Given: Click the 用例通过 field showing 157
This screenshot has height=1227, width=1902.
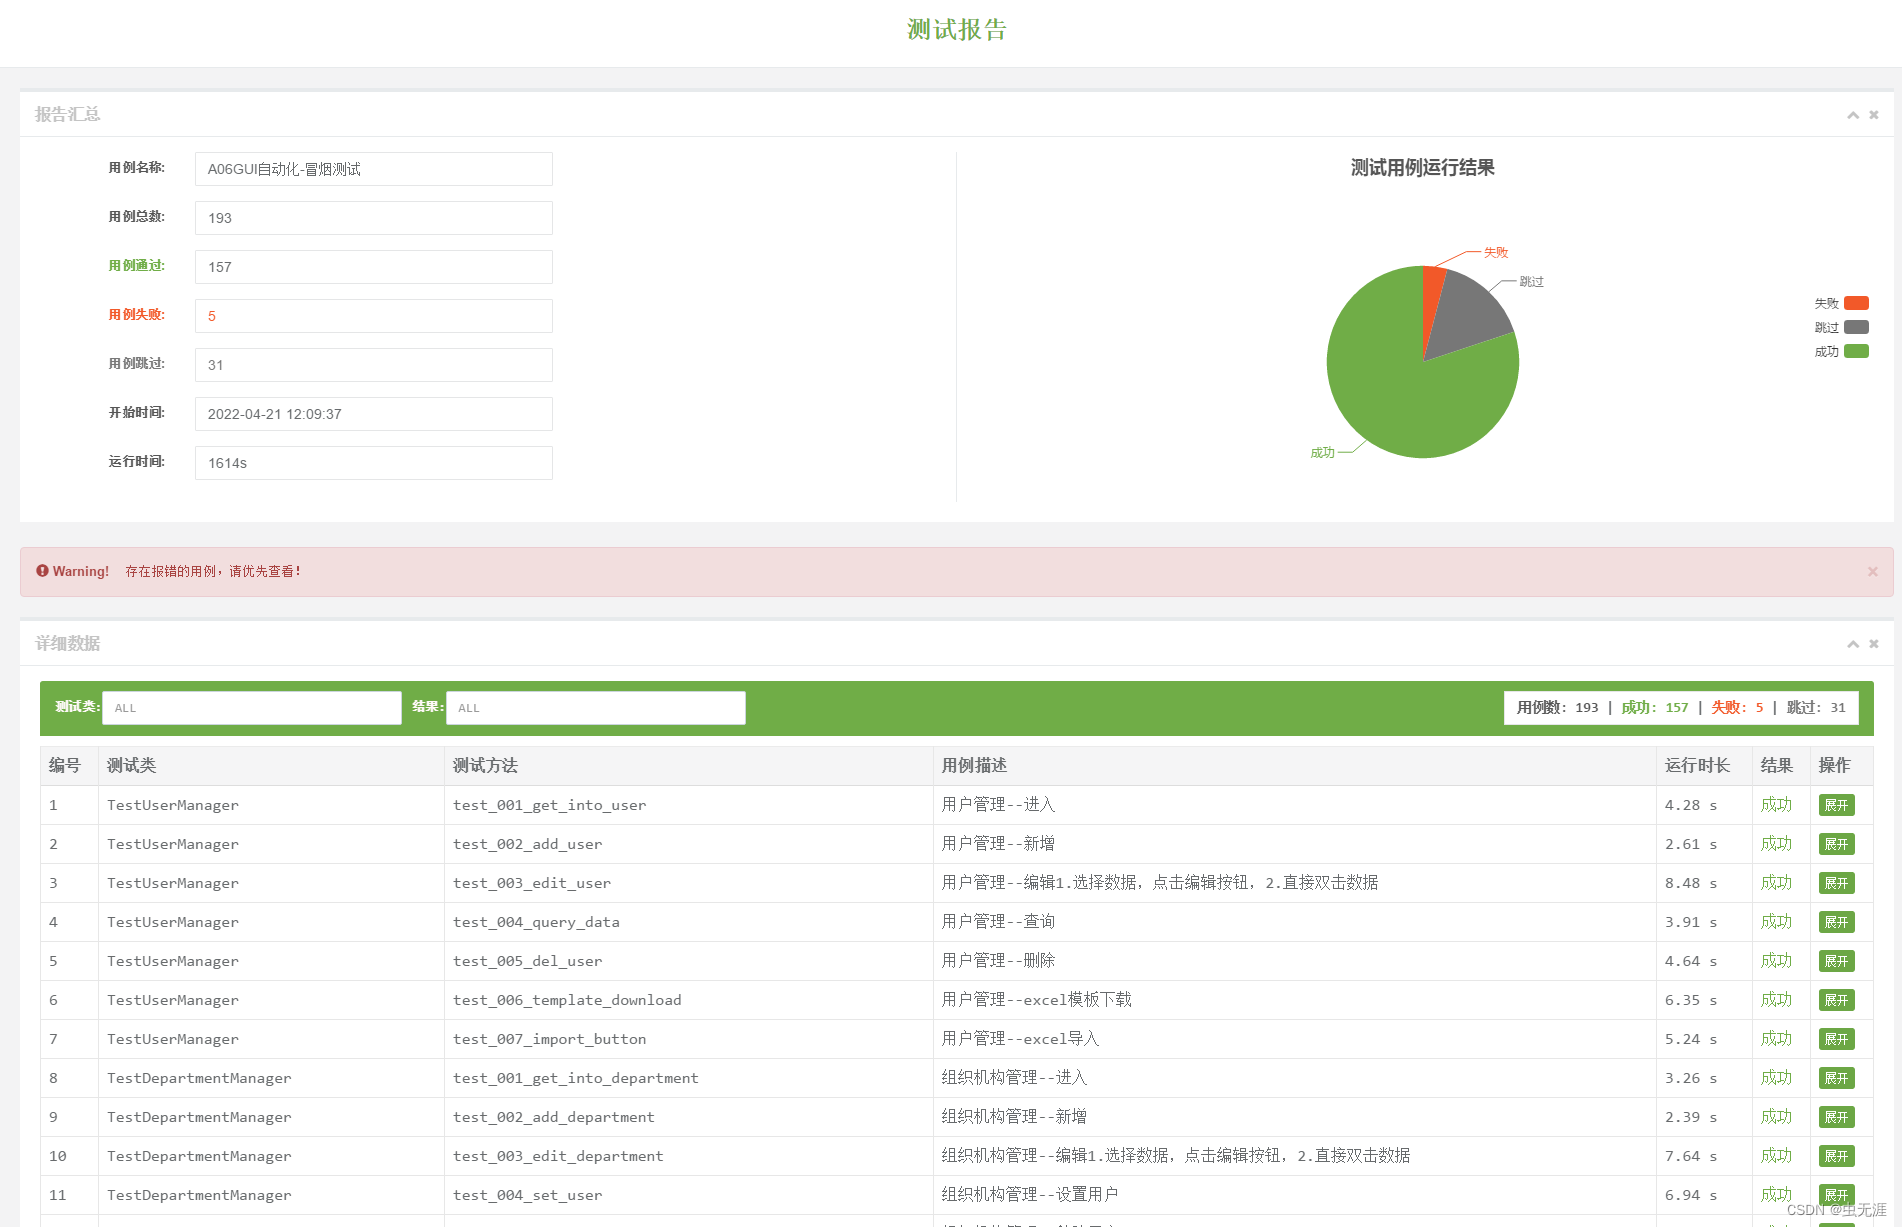Looking at the screenshot, I should coord(374,267).
